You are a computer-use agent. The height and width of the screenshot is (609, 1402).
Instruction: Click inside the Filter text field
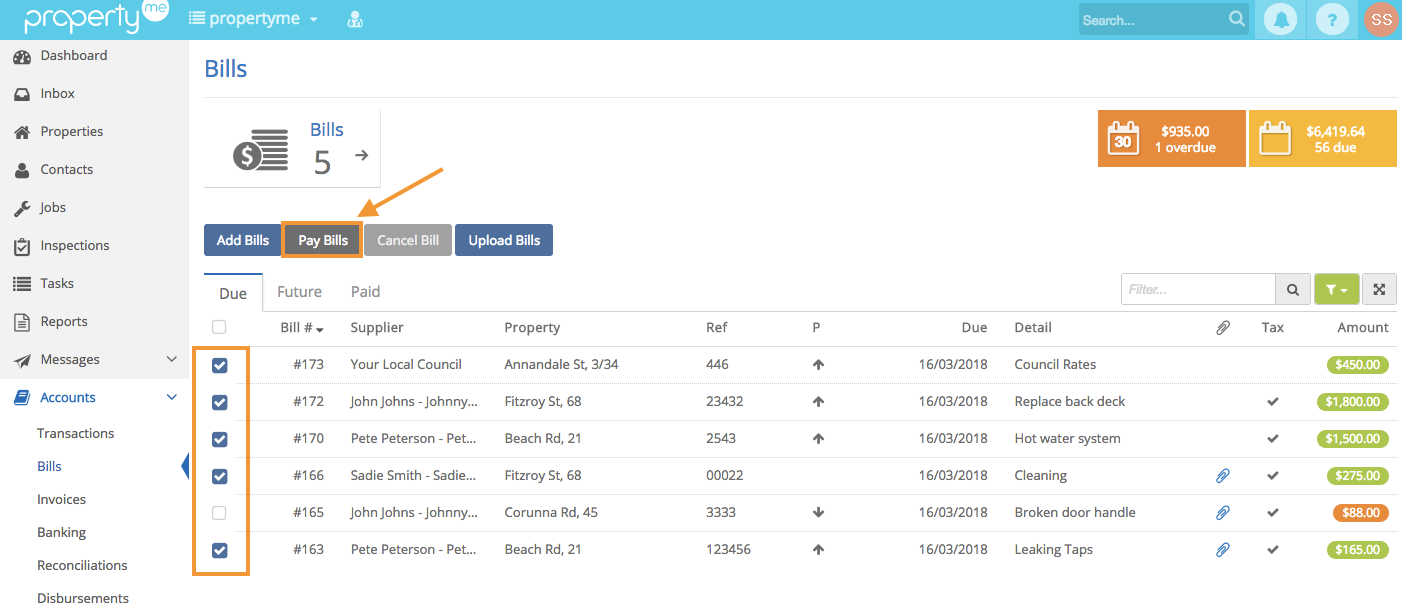pyautogui.click(x=1198, y=289)
